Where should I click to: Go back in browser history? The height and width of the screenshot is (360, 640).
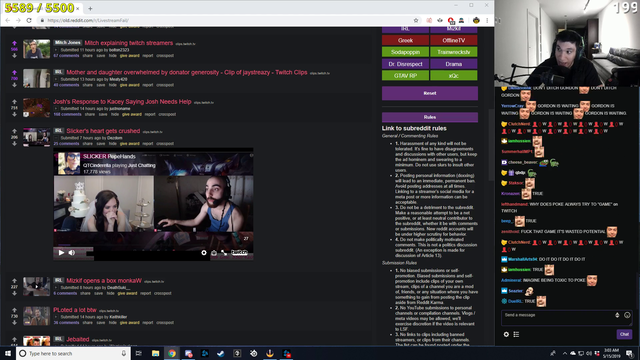[x=8, y=20]
